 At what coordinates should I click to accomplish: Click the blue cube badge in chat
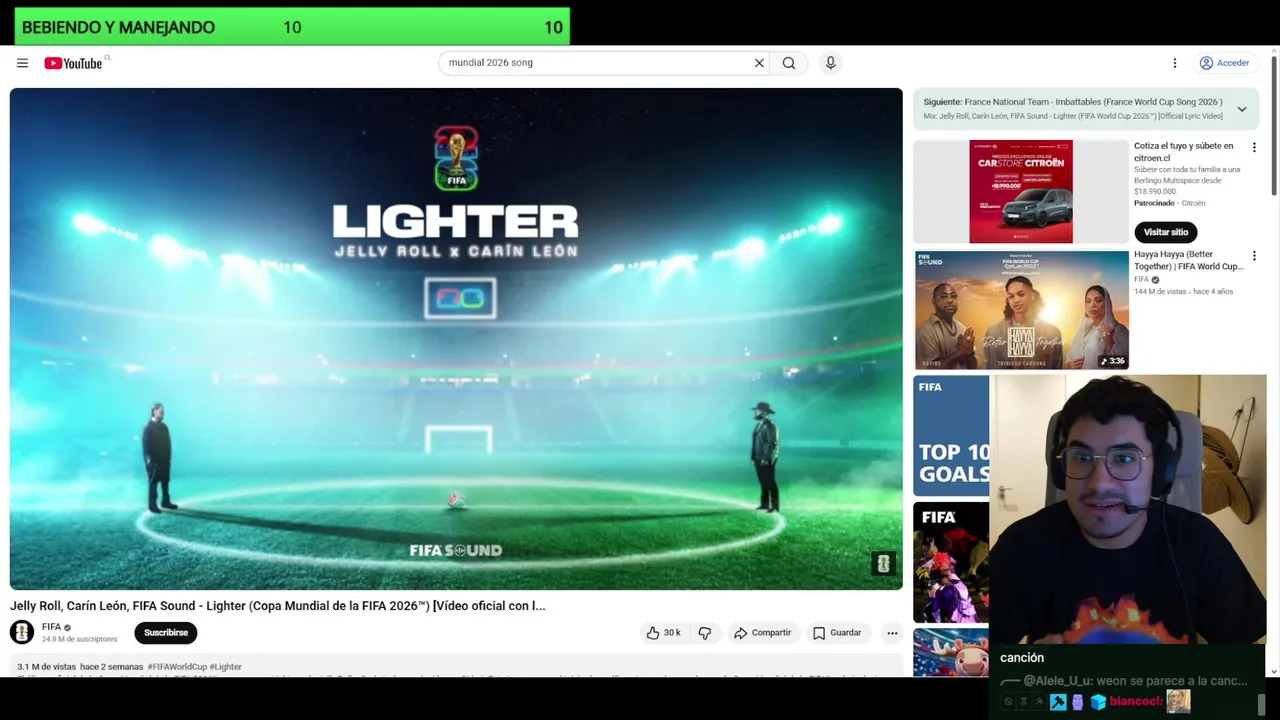coord(1098,702)
